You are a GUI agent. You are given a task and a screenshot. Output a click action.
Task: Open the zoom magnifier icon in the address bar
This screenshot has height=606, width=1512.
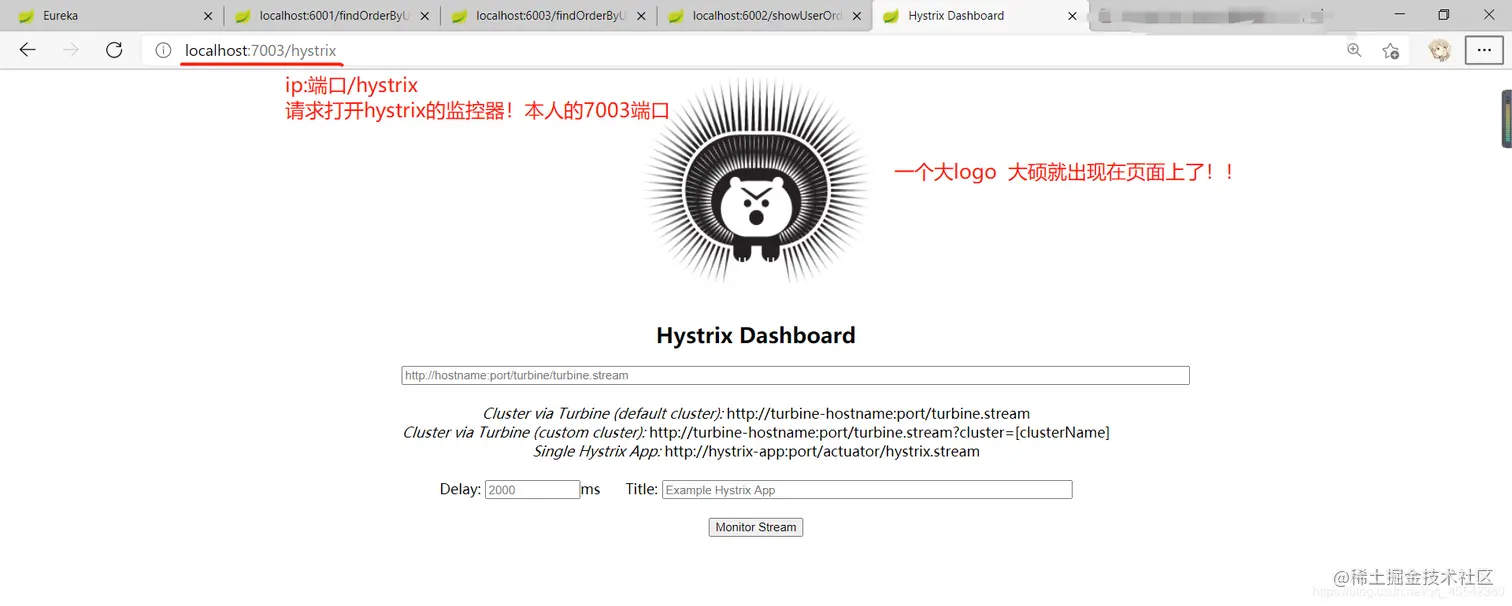(x=1354, y=50)
